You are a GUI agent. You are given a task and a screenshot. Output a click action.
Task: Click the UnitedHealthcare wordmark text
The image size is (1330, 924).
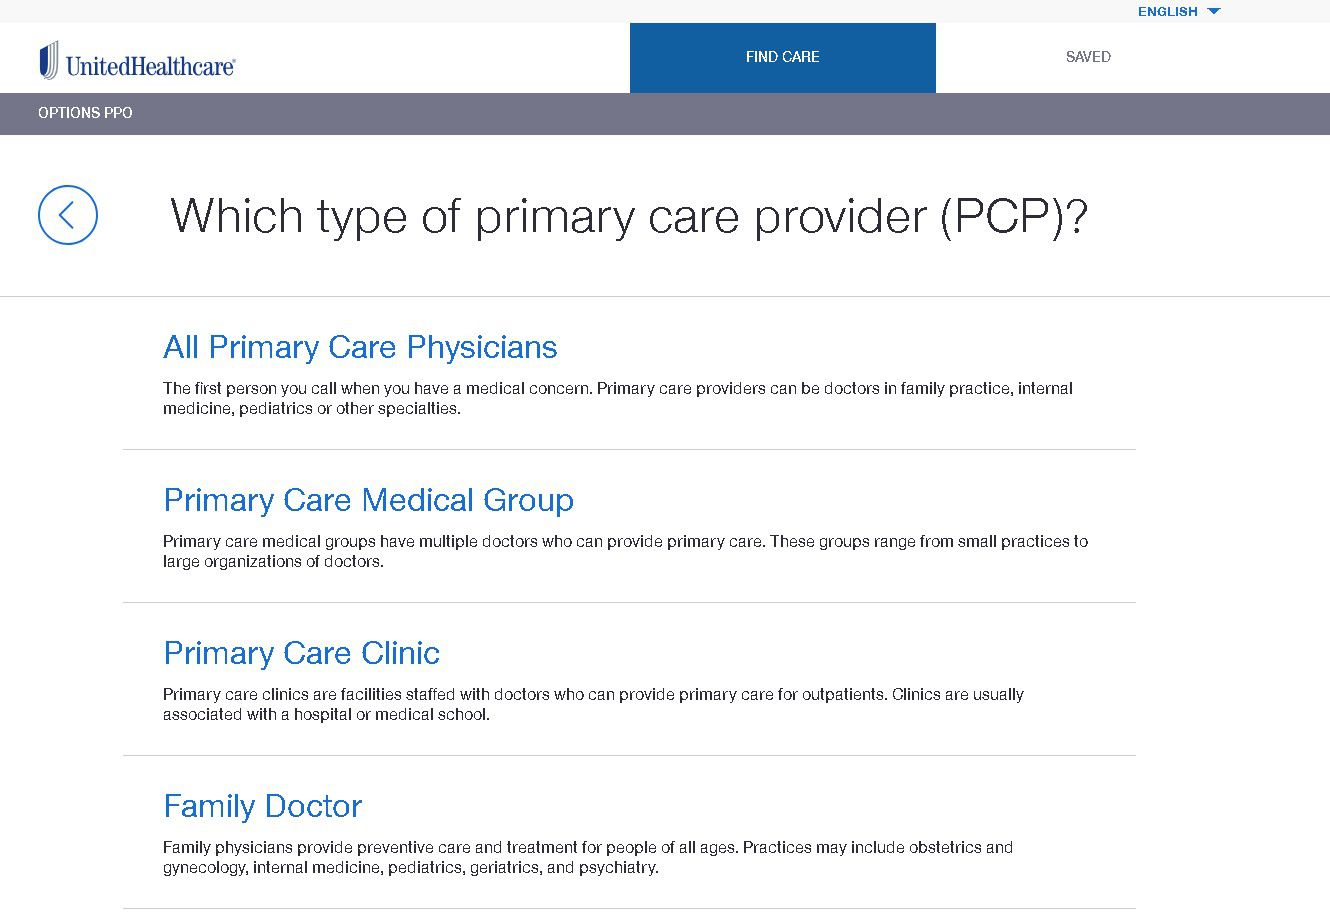(151, 66)
